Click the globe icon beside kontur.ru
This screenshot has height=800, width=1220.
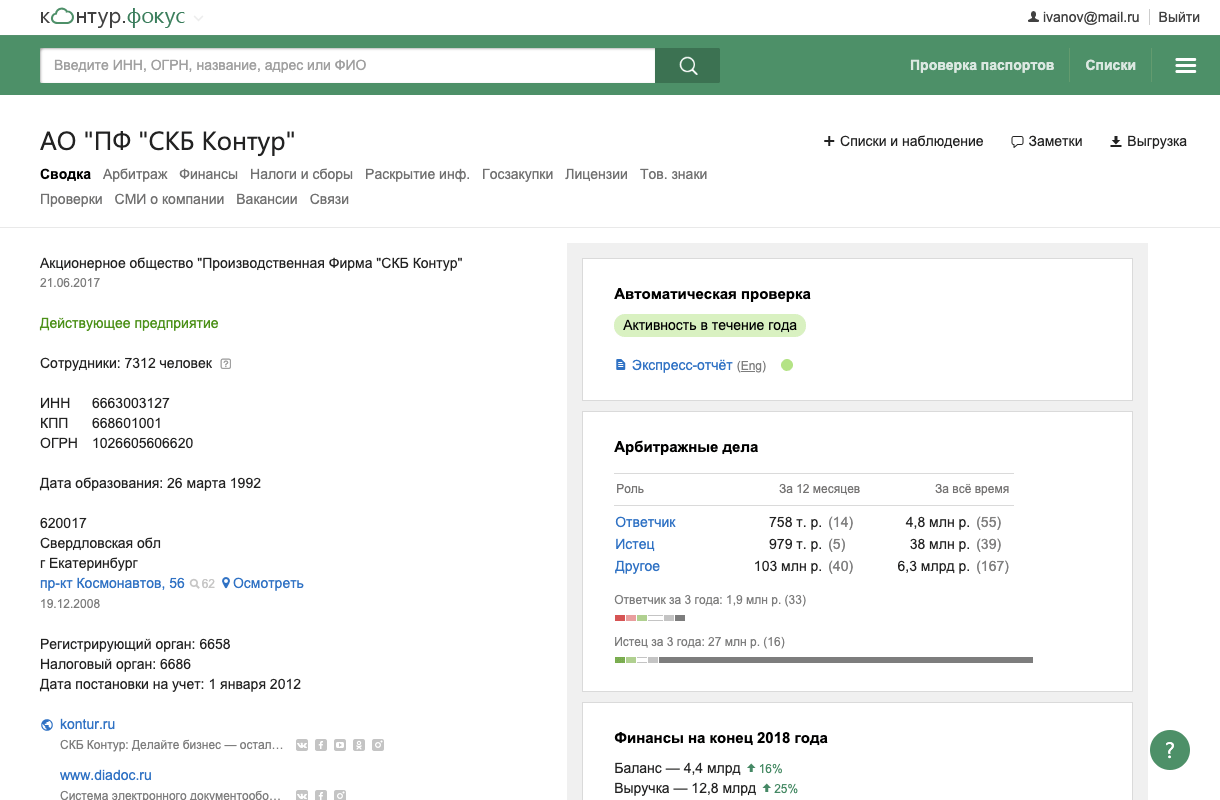pos(46,725)
